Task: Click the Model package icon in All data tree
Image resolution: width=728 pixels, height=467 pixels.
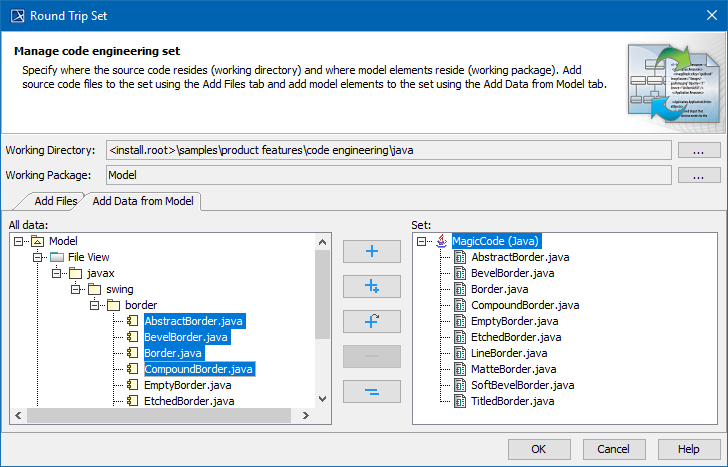Action: pos(38,241)
